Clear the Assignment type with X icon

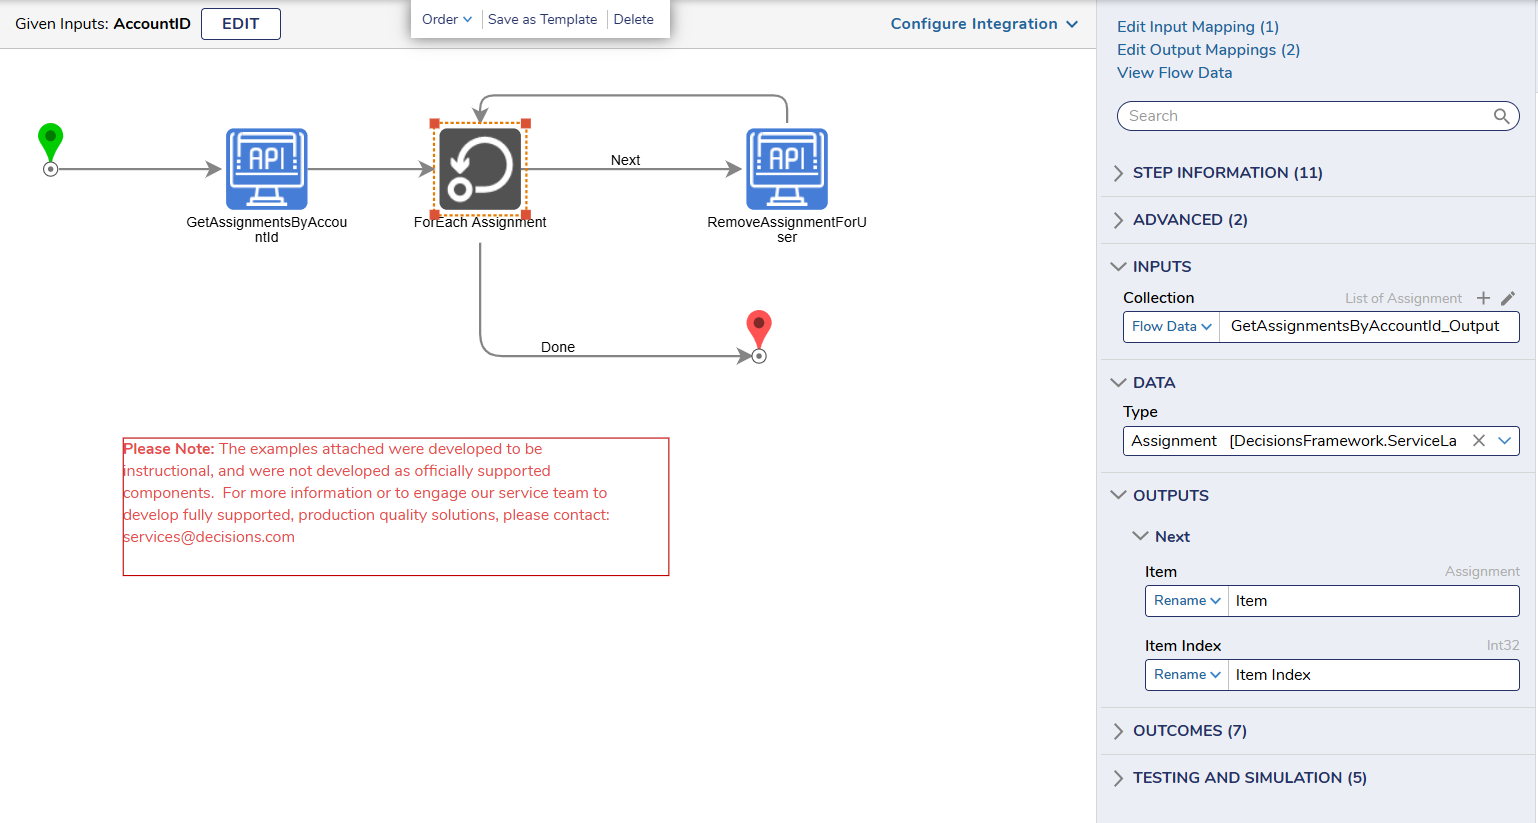pos(1478,441)
